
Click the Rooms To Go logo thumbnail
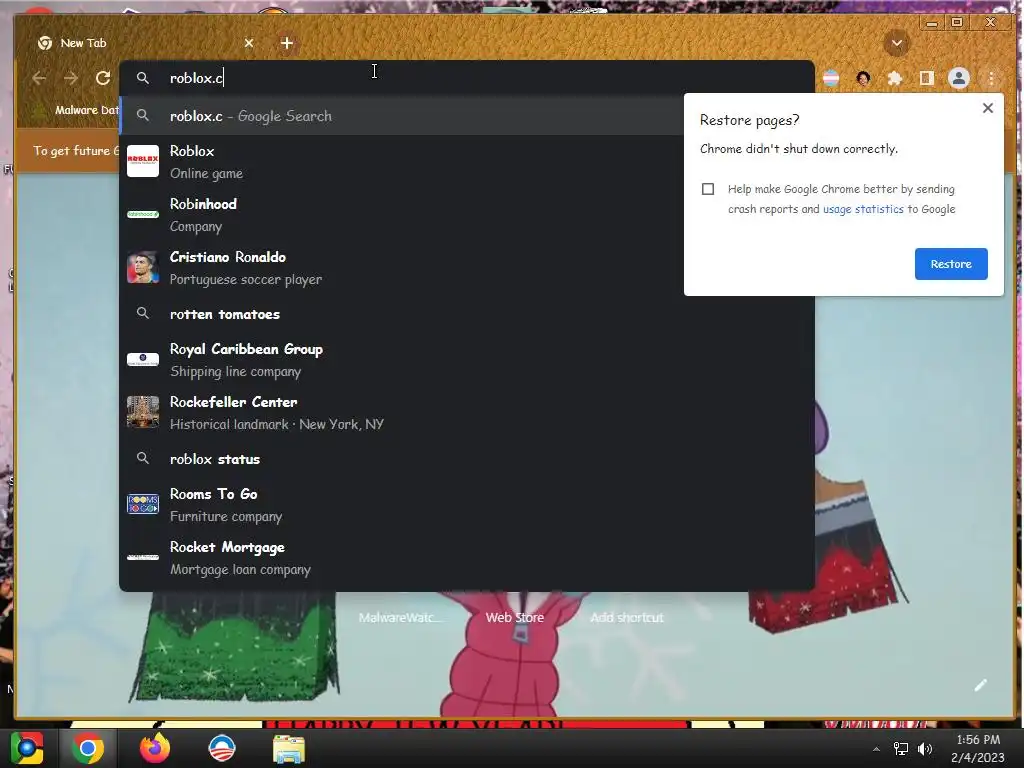[x=143, y=504]
